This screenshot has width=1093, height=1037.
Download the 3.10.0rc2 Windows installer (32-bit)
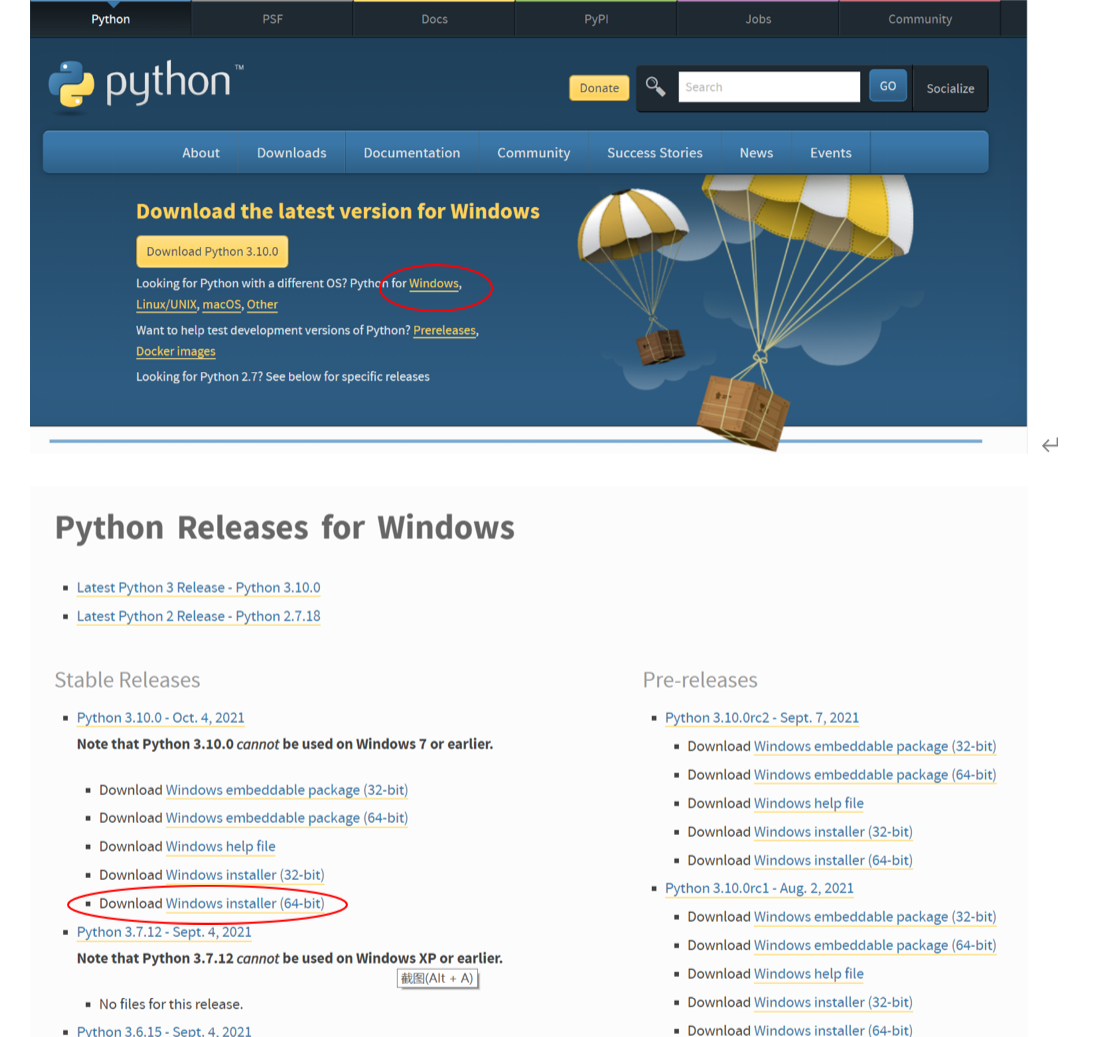click(x=833, y=832)
